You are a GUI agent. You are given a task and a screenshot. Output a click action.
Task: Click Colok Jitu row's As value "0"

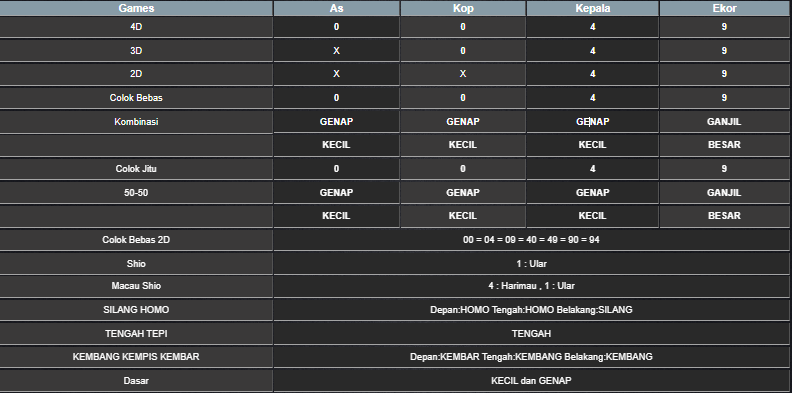point(336,169)
